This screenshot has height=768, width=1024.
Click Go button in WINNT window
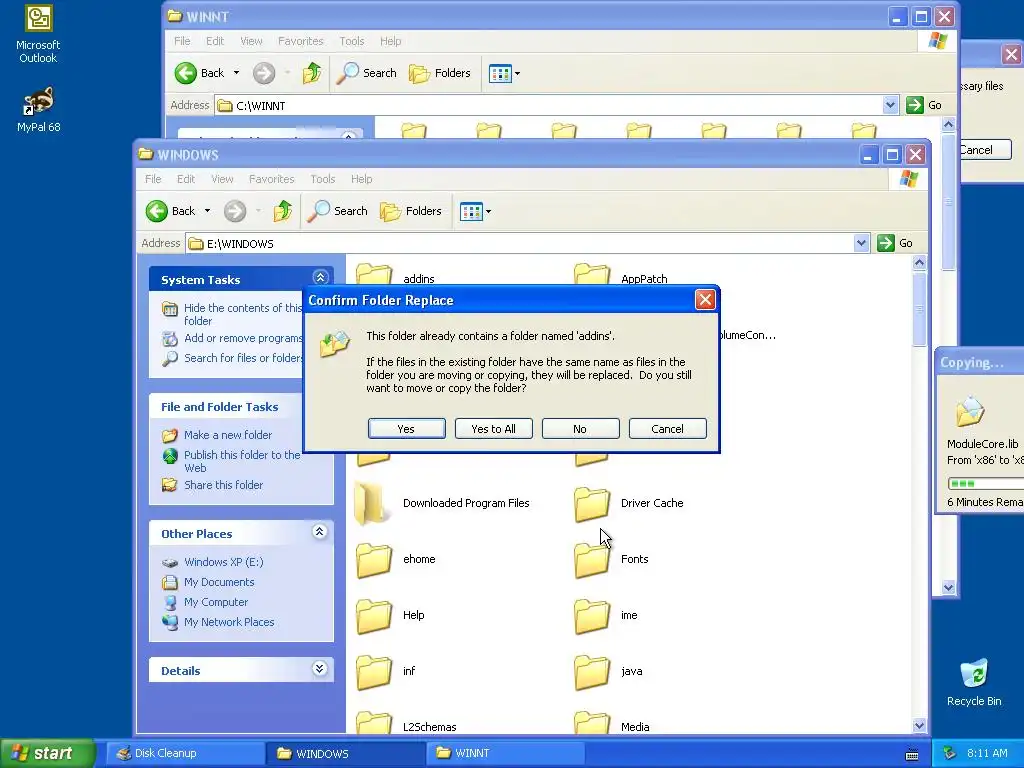[x=923, y=104]
